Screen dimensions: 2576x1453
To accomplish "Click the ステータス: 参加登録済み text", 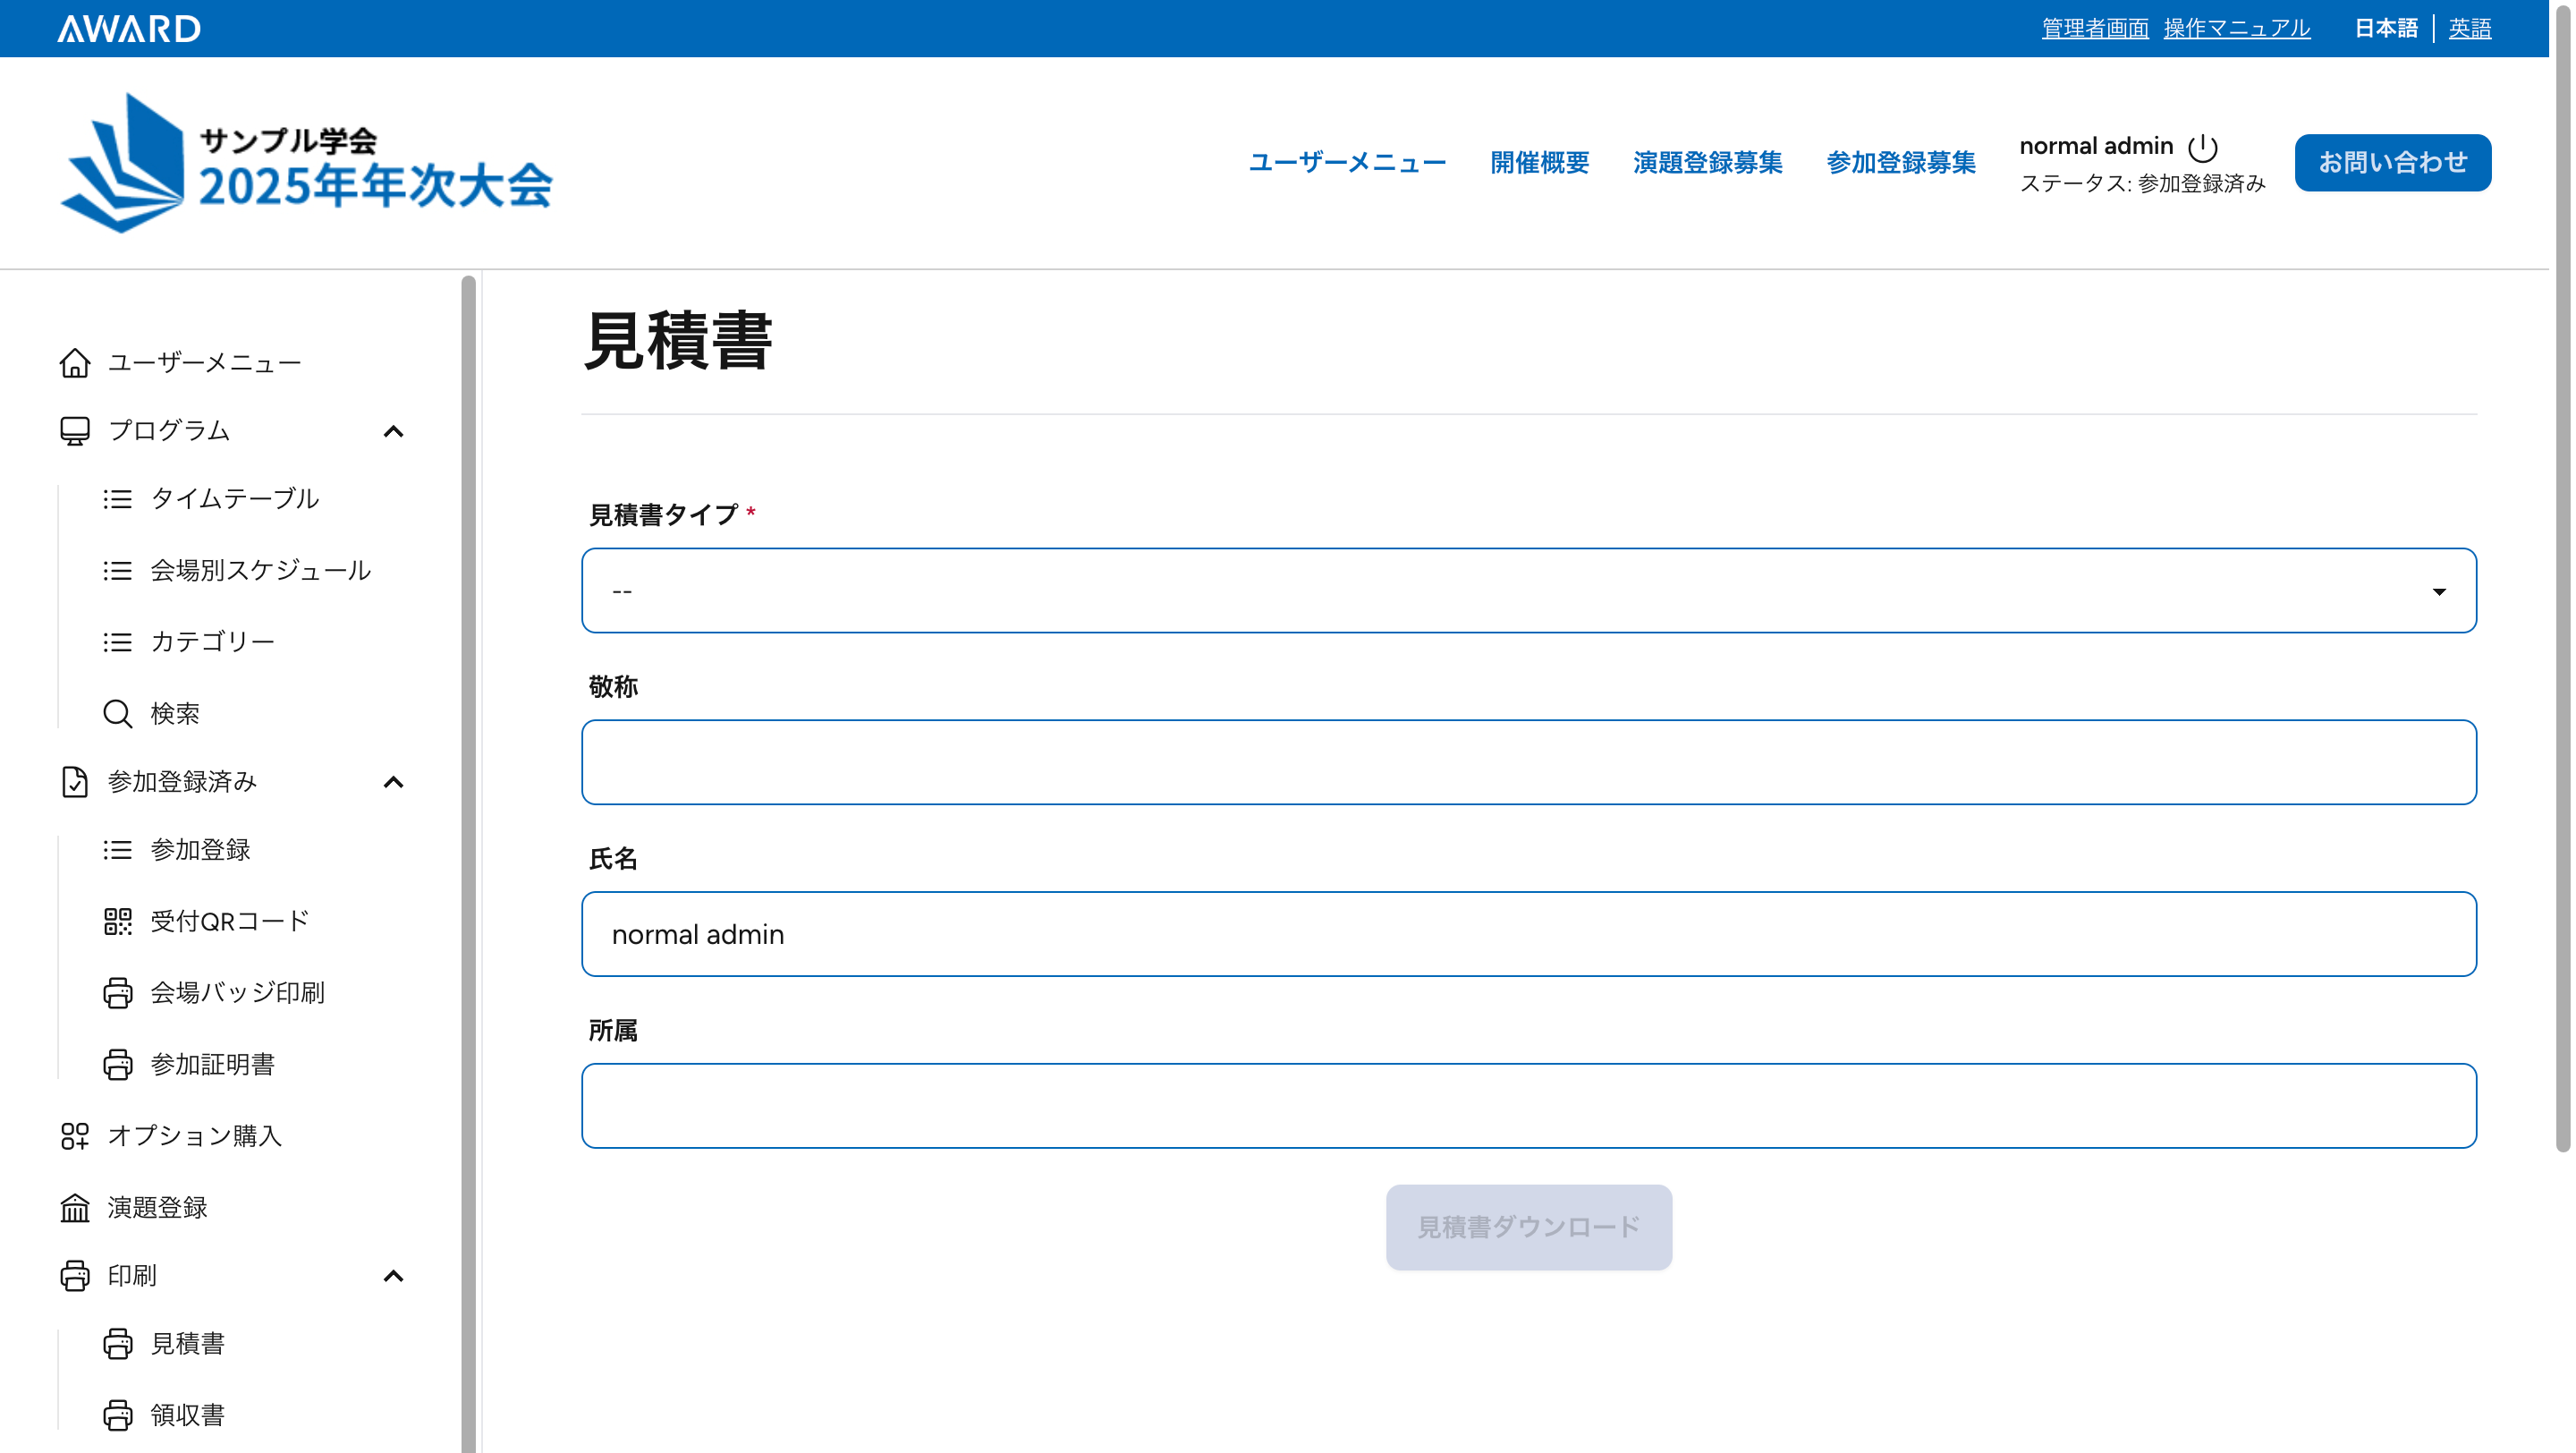I will (x=2142, y=184).
